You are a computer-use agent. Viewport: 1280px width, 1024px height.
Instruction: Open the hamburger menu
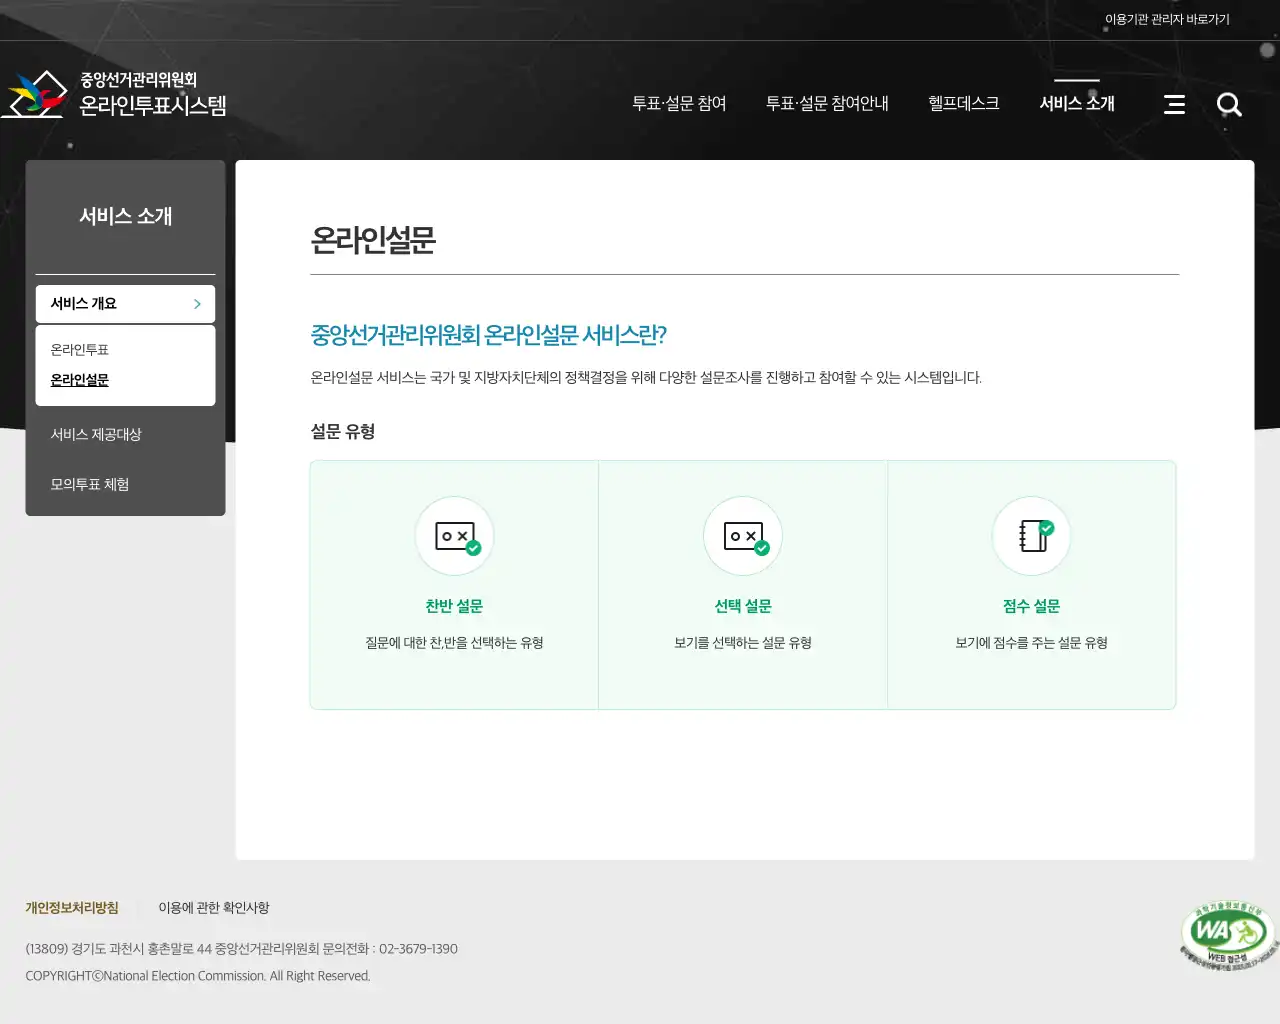tap(1174, 104)
